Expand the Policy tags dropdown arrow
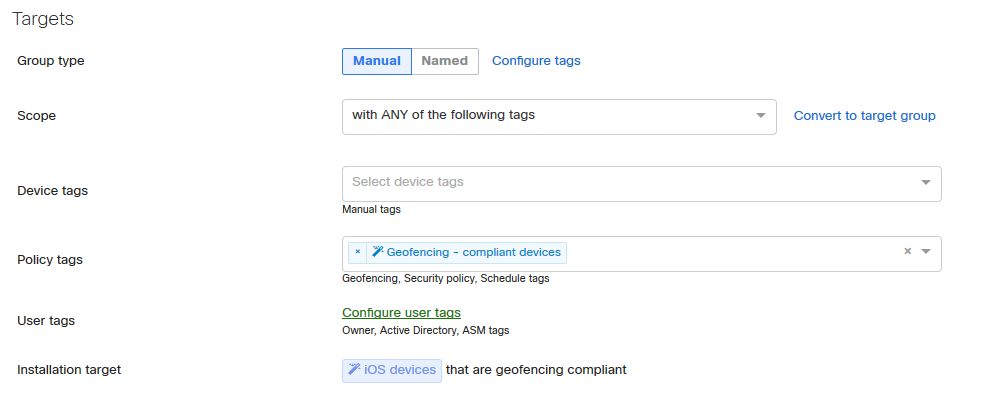The width and height of the screenshot is (998, 405). pos(926,251)
